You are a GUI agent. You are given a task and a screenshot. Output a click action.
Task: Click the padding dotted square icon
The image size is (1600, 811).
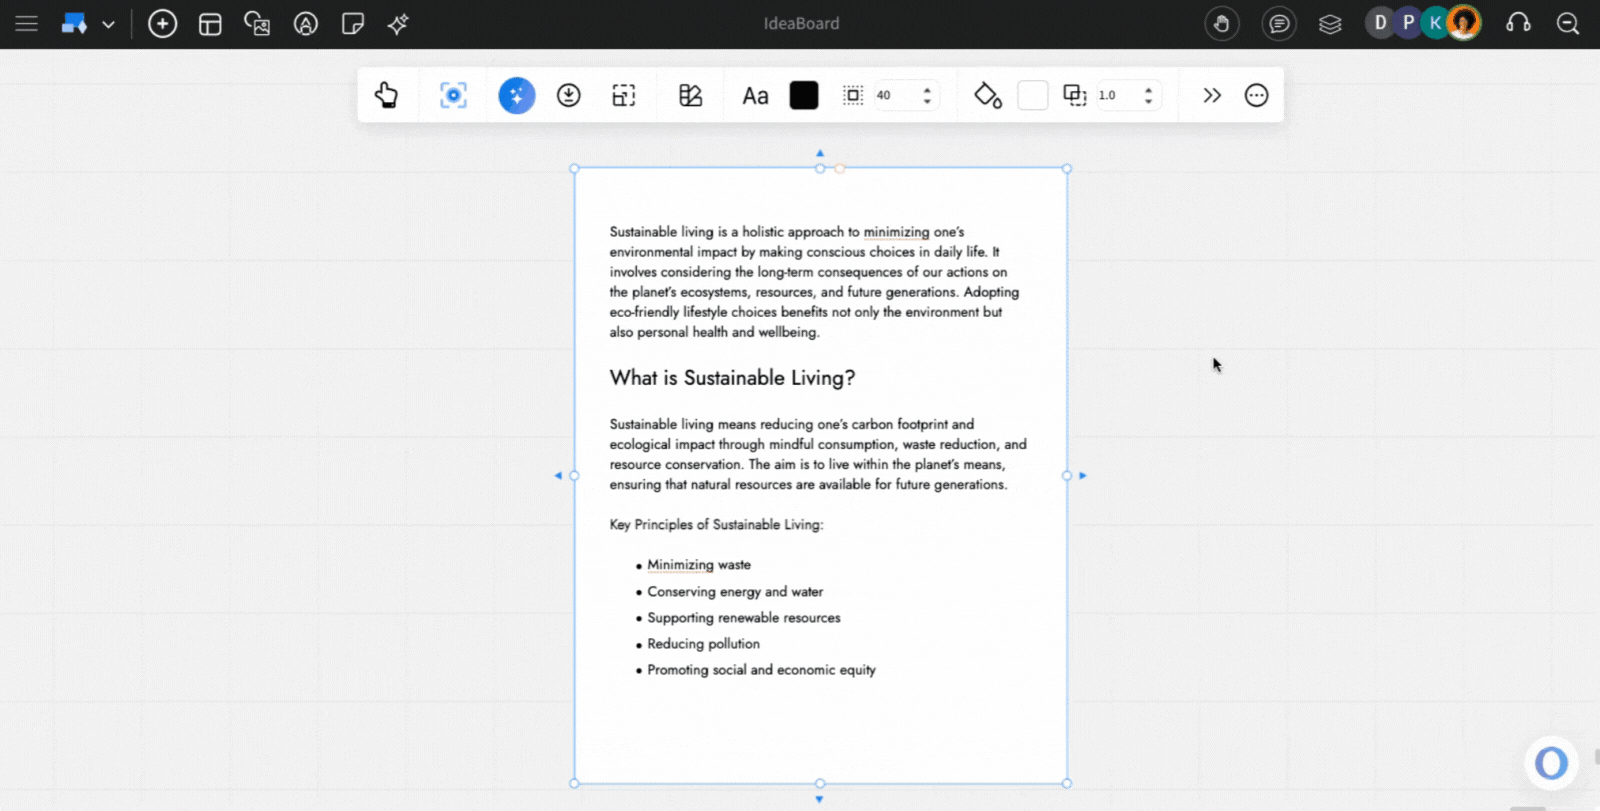tap(853, 95)
